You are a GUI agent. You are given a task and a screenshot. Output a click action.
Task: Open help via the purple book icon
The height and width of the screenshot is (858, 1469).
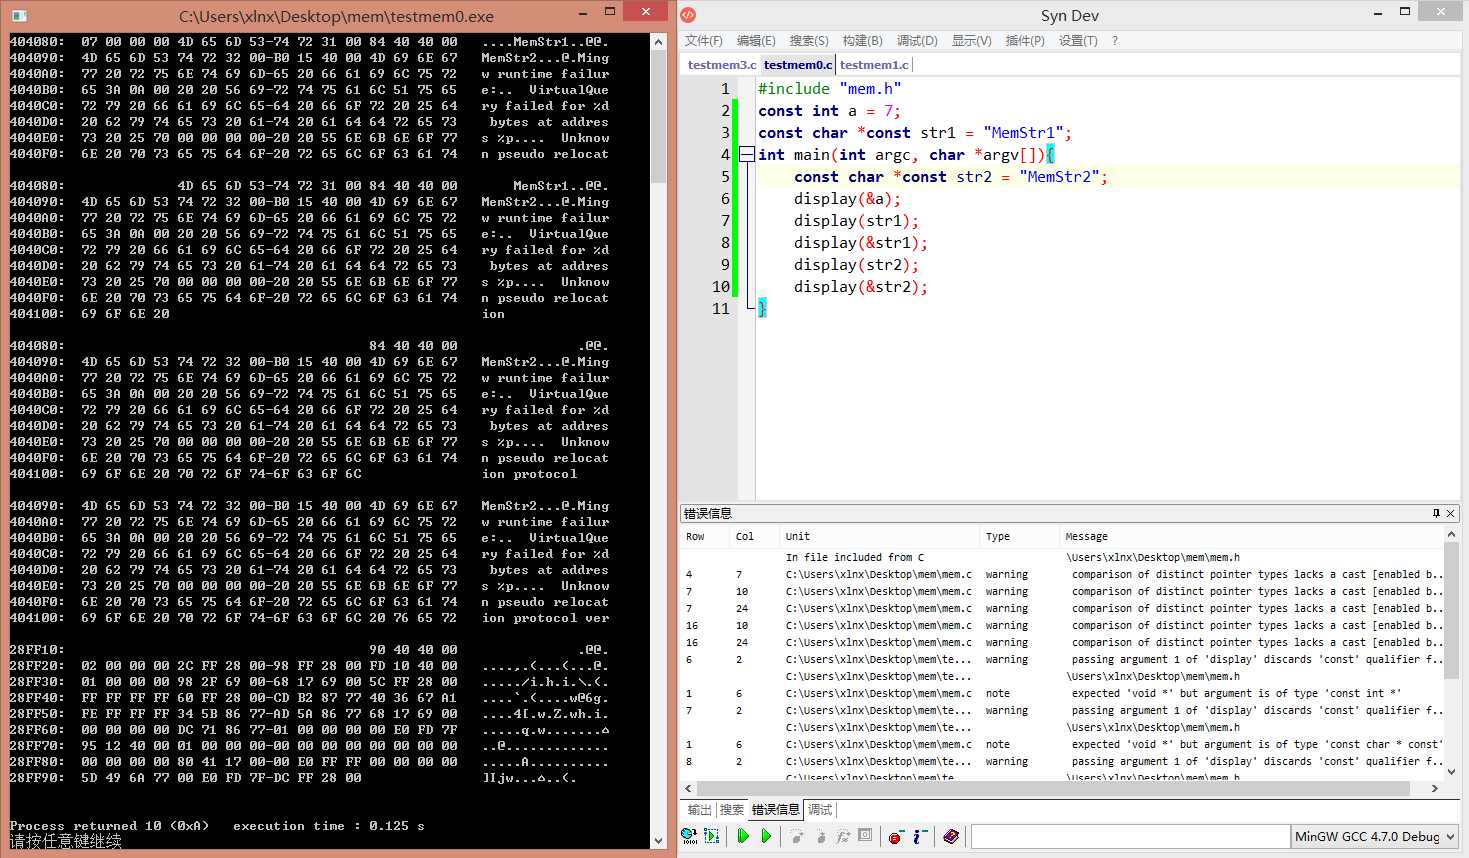pyautogui.click(x=951, y=836)
